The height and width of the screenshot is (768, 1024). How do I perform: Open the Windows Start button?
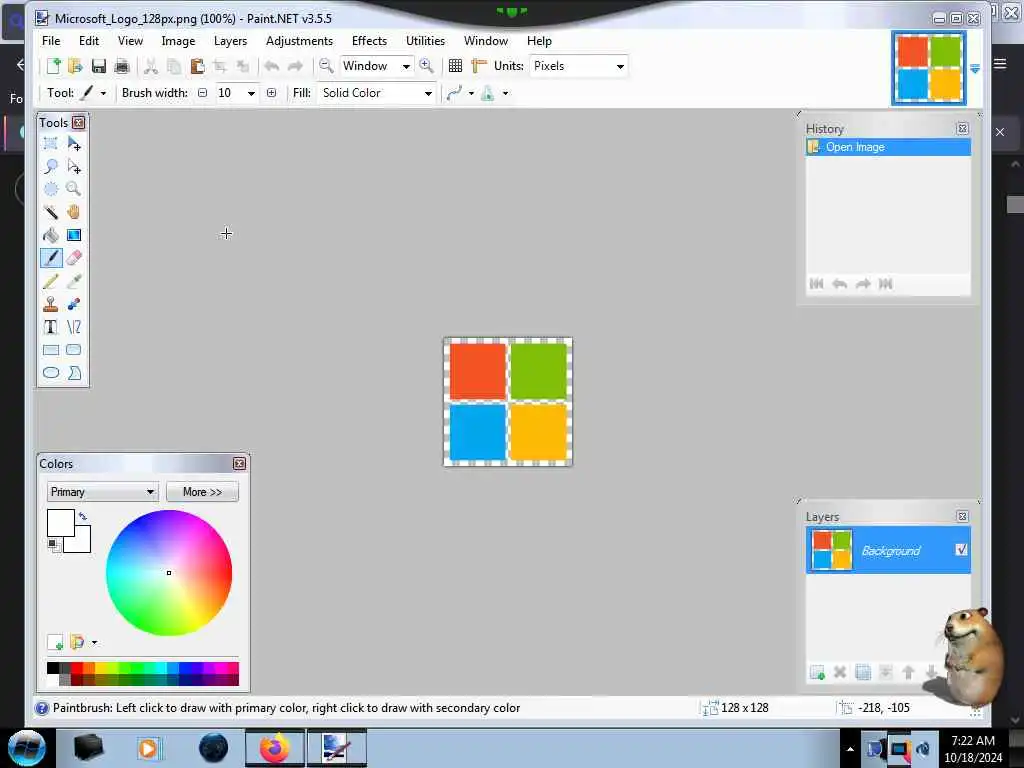(x=26, y=748)
